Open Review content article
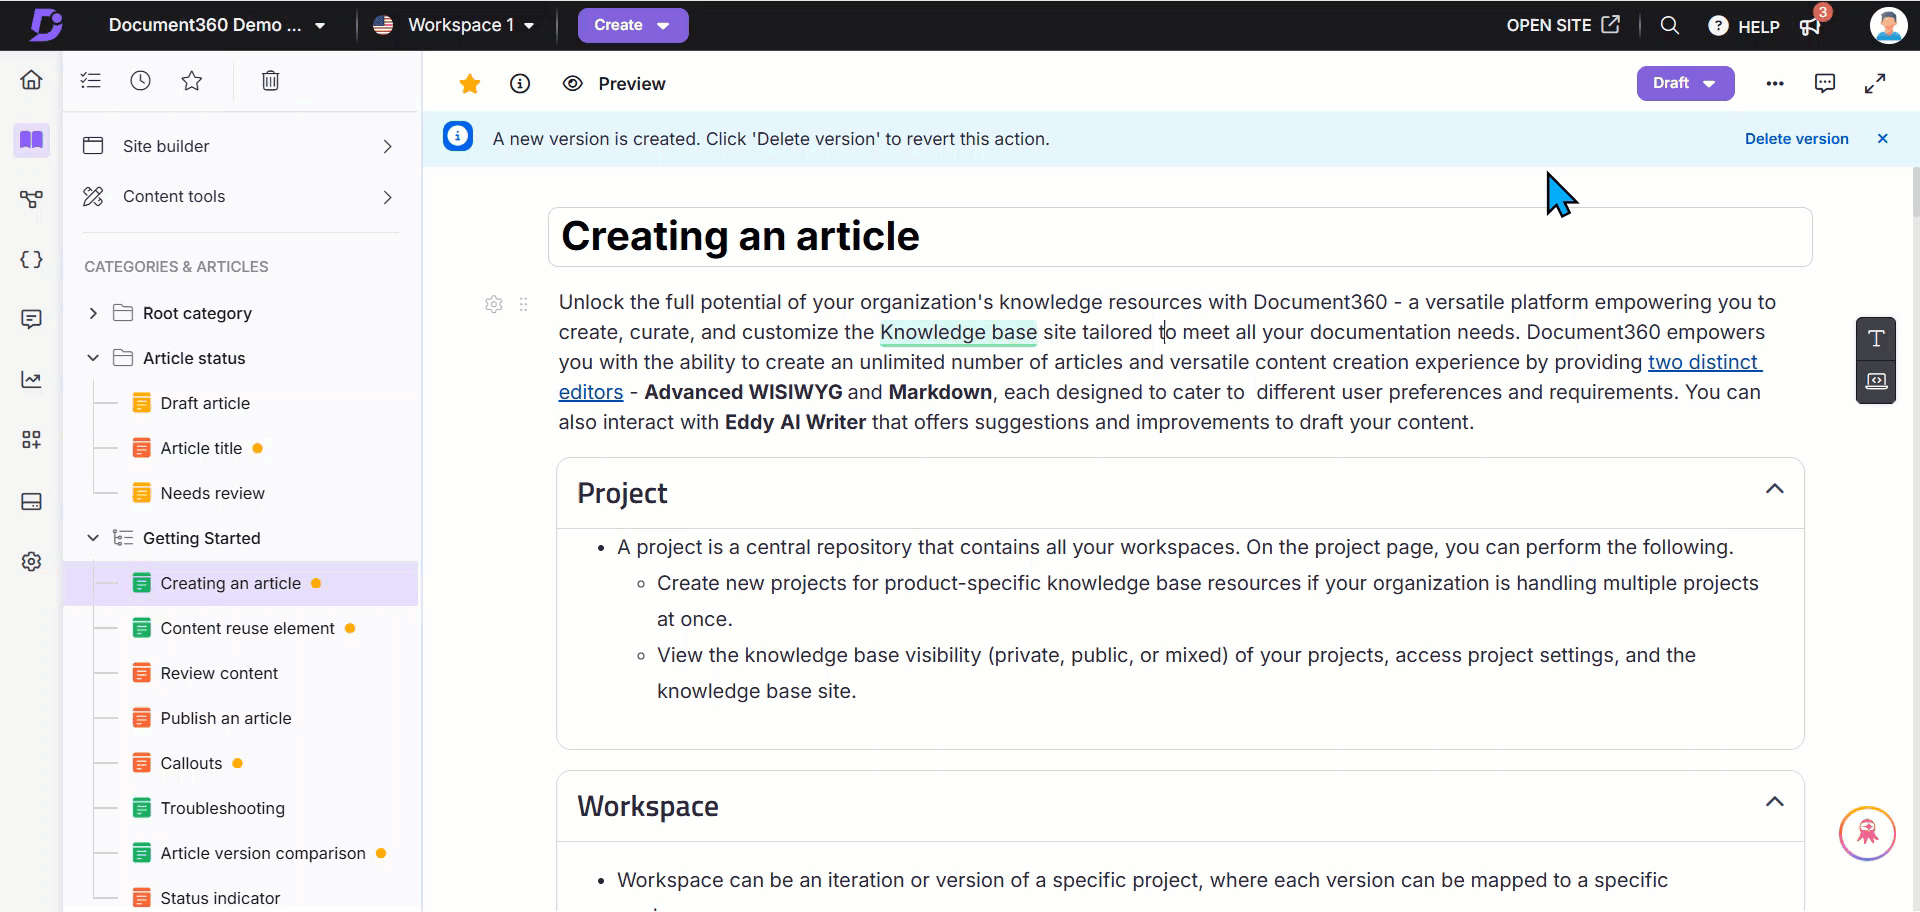 (219, 673)
